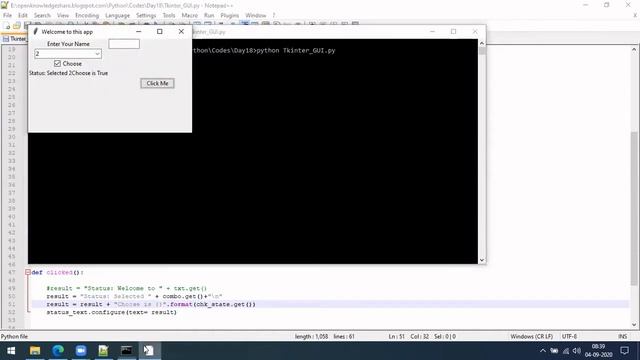Click the volume speaker icon in tray
Viewport: 640px width, 360px height.
[576, 351]
